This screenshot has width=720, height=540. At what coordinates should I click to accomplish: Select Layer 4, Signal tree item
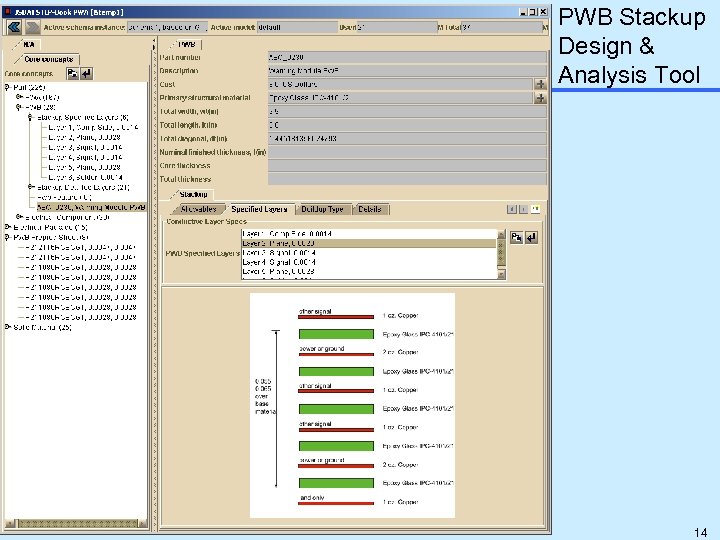pyautogui.click(x=85, y=157)
